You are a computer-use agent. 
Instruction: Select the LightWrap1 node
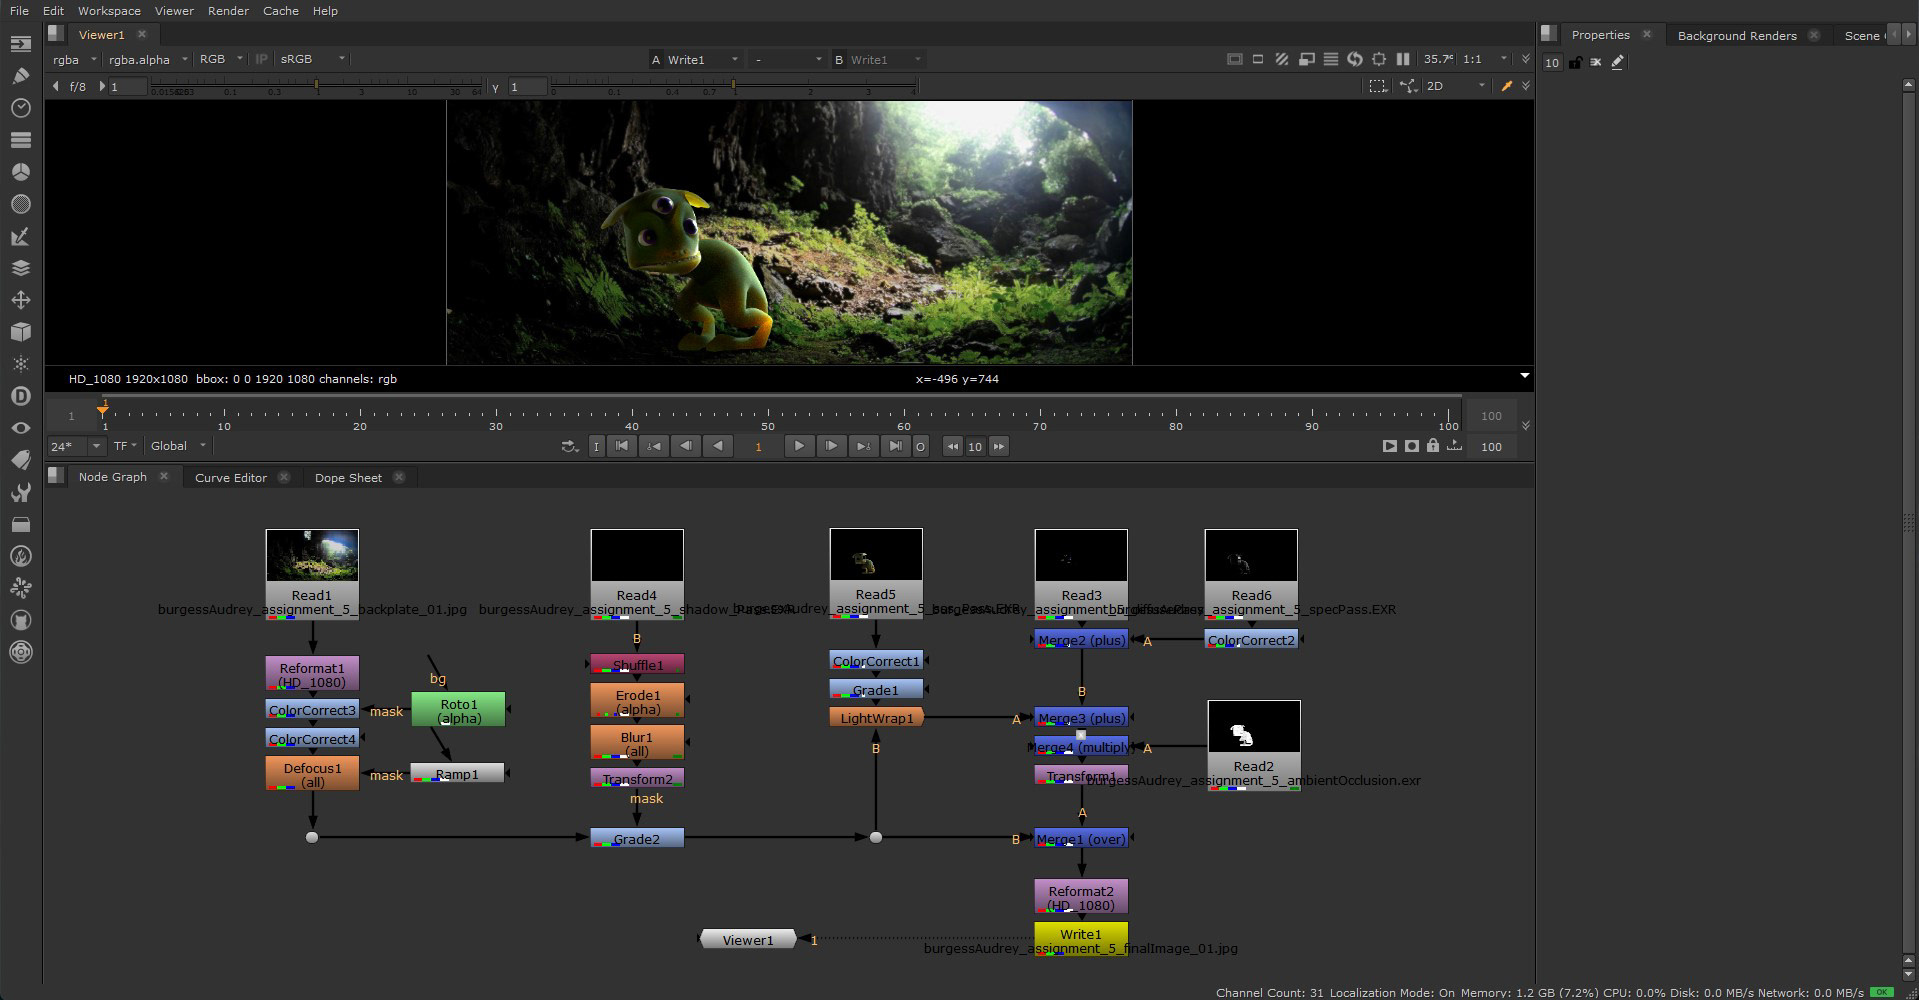pos(877,718)
